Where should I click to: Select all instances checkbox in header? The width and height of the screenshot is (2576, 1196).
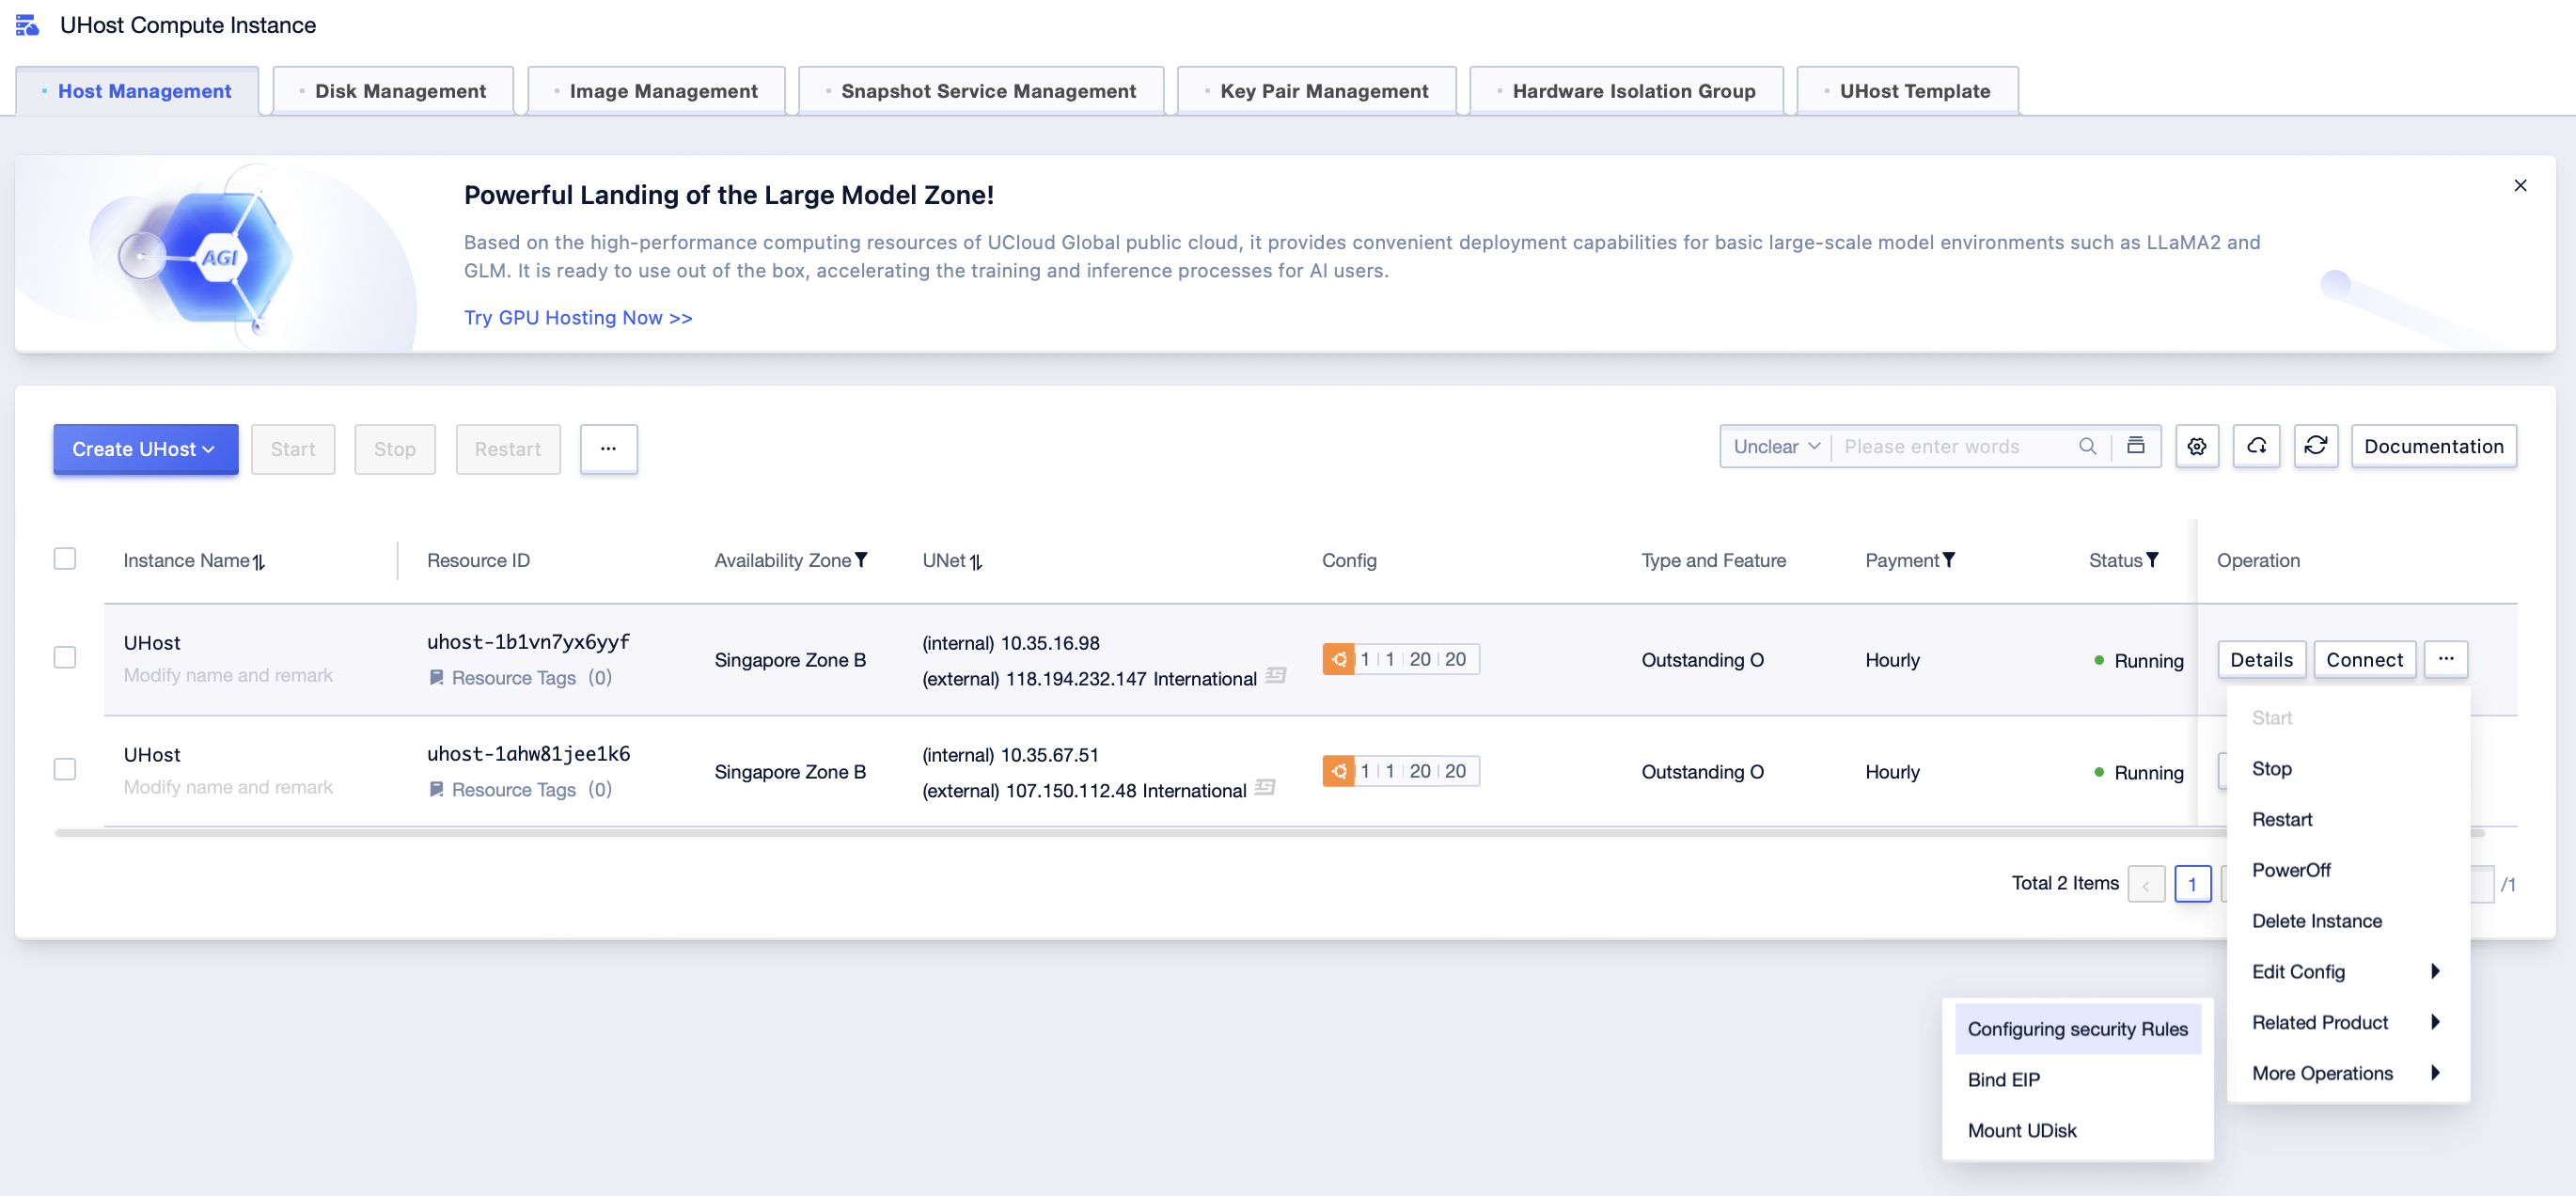pyautogui.click(x=65, y=559)
